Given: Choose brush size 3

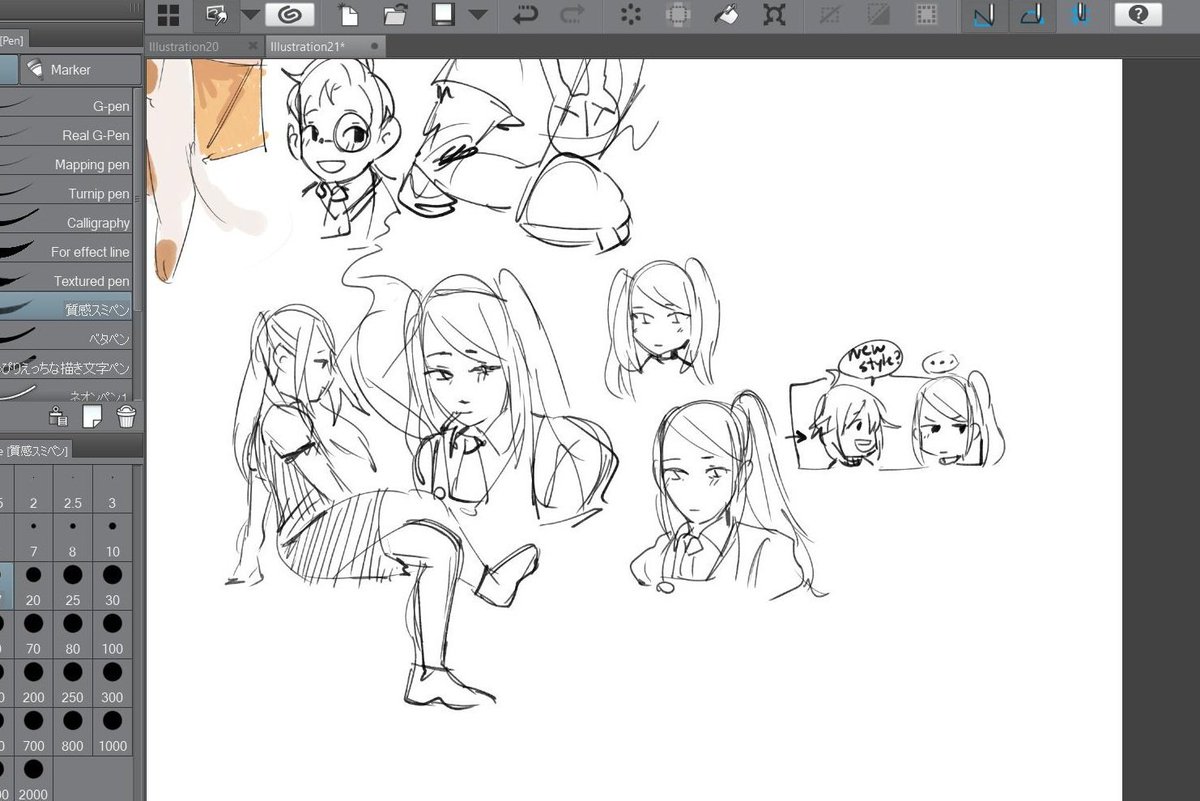Looking at the screenshot, I should click(112, 489).
